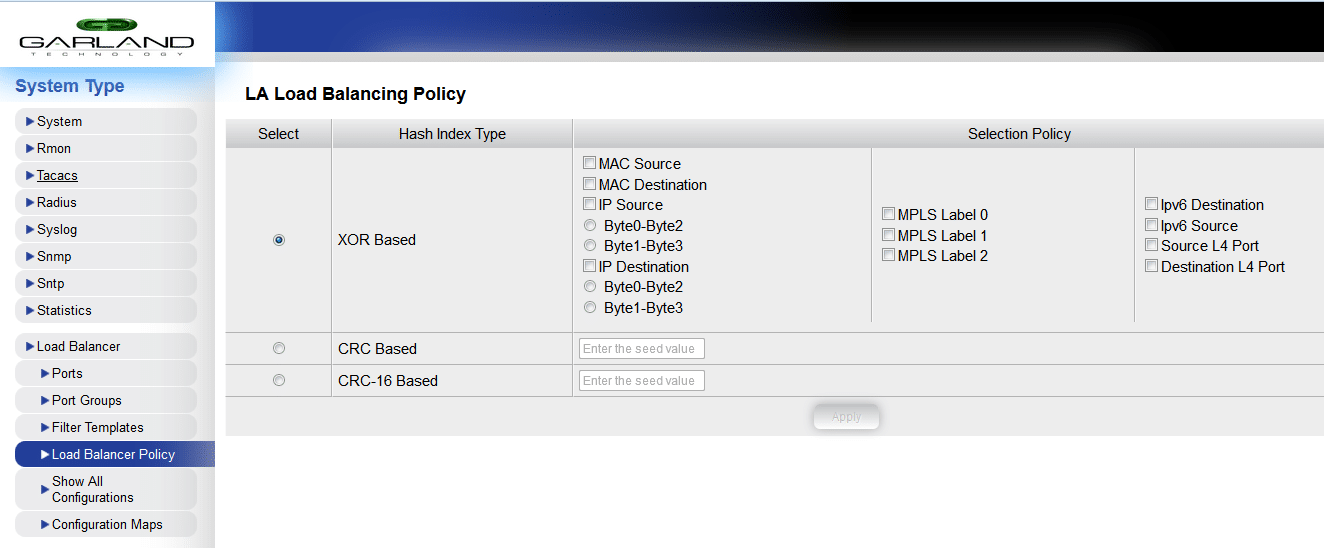Expand the Statistics arrow in sidebar
Screen dimensions: 1324x548
31,310
